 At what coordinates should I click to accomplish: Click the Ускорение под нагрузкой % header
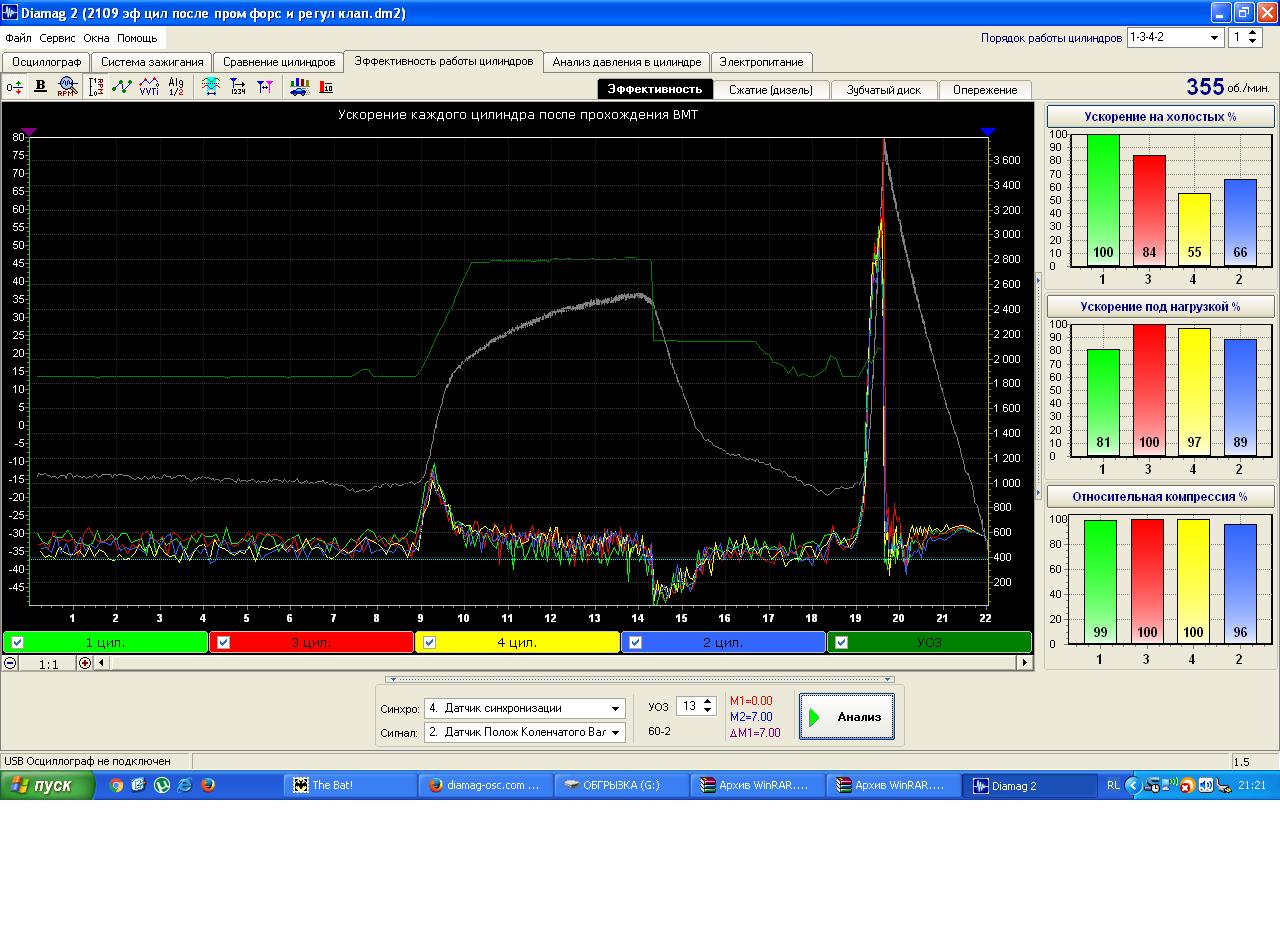tap(1160, 307)
